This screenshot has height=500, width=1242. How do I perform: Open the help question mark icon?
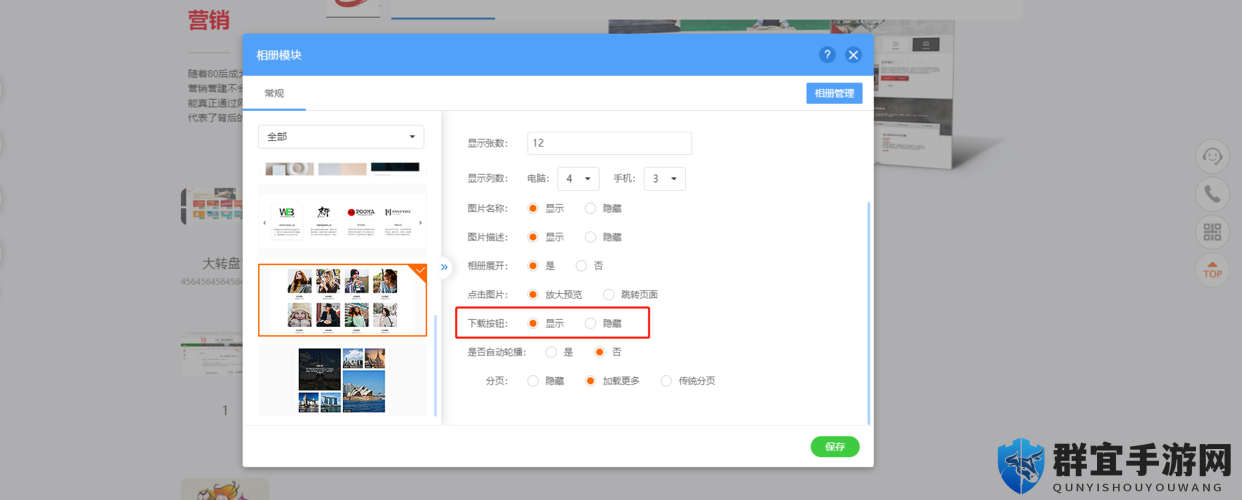coord(826,55)
